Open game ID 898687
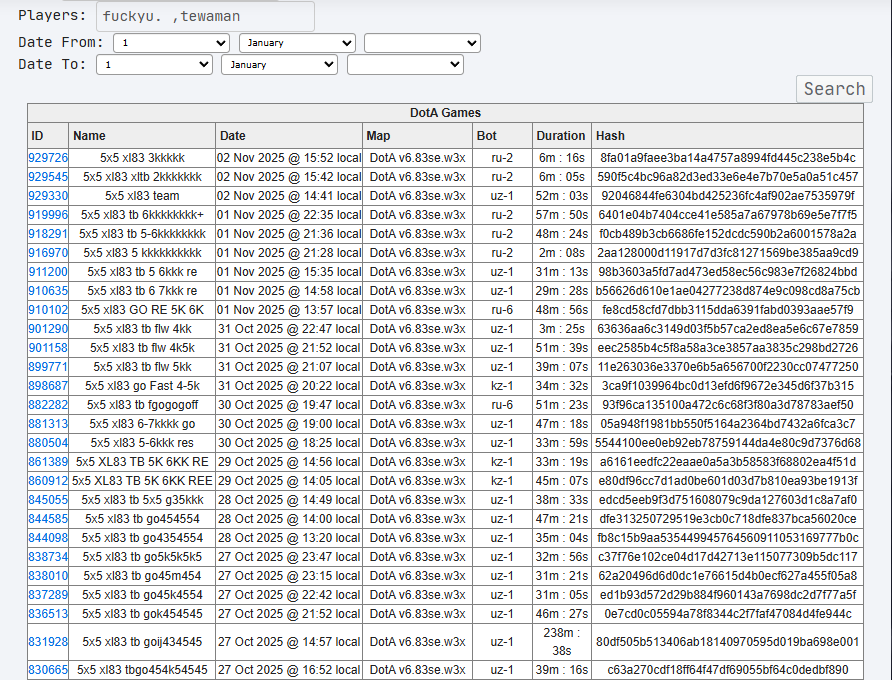The image size is (892, 680). [x=48, y=386]
